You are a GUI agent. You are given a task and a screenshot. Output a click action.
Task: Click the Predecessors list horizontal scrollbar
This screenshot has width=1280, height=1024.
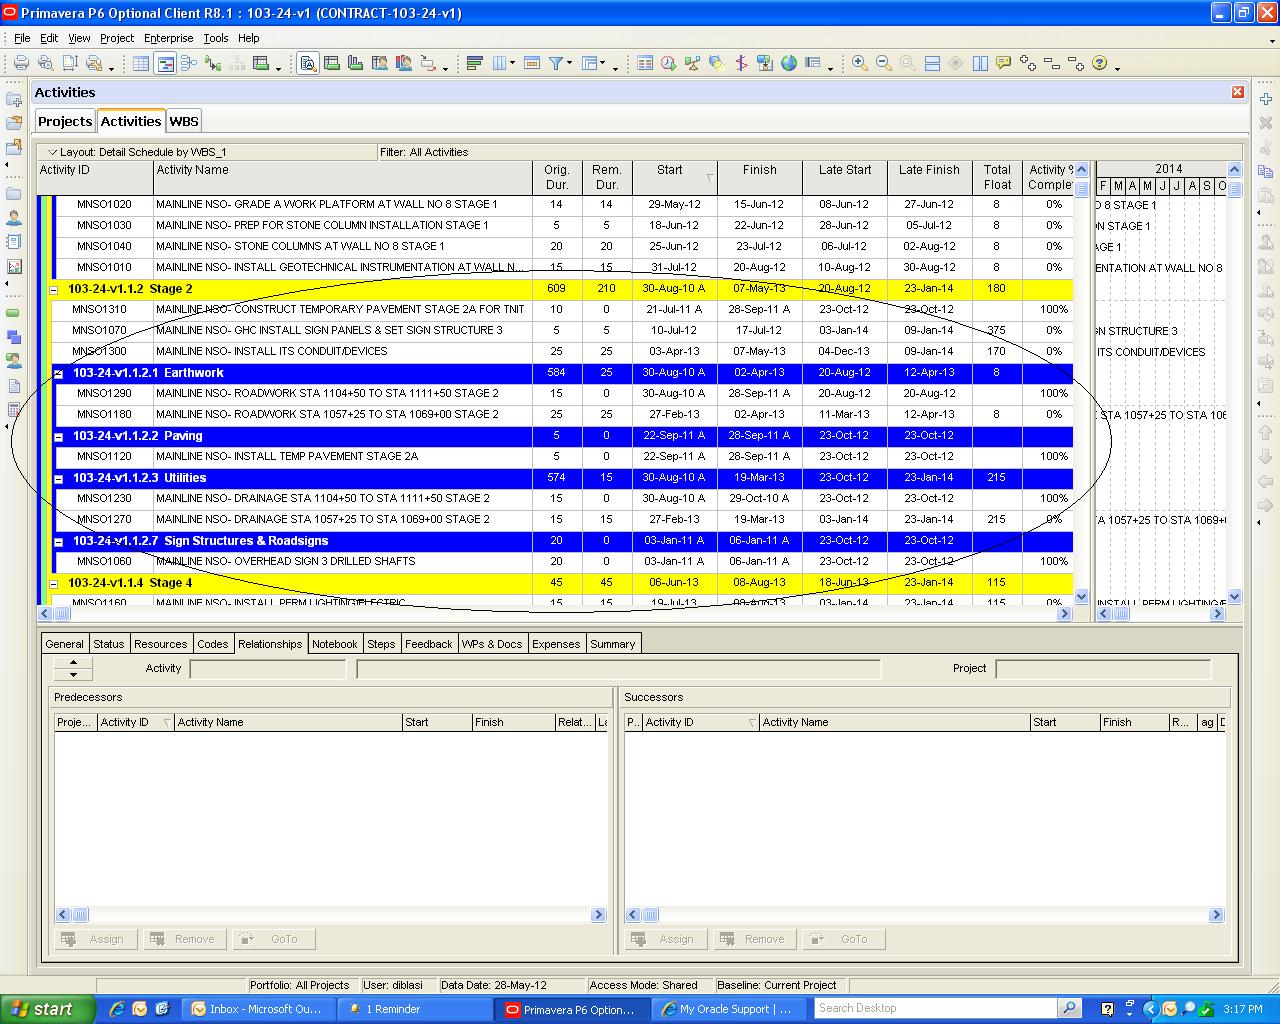331,914
